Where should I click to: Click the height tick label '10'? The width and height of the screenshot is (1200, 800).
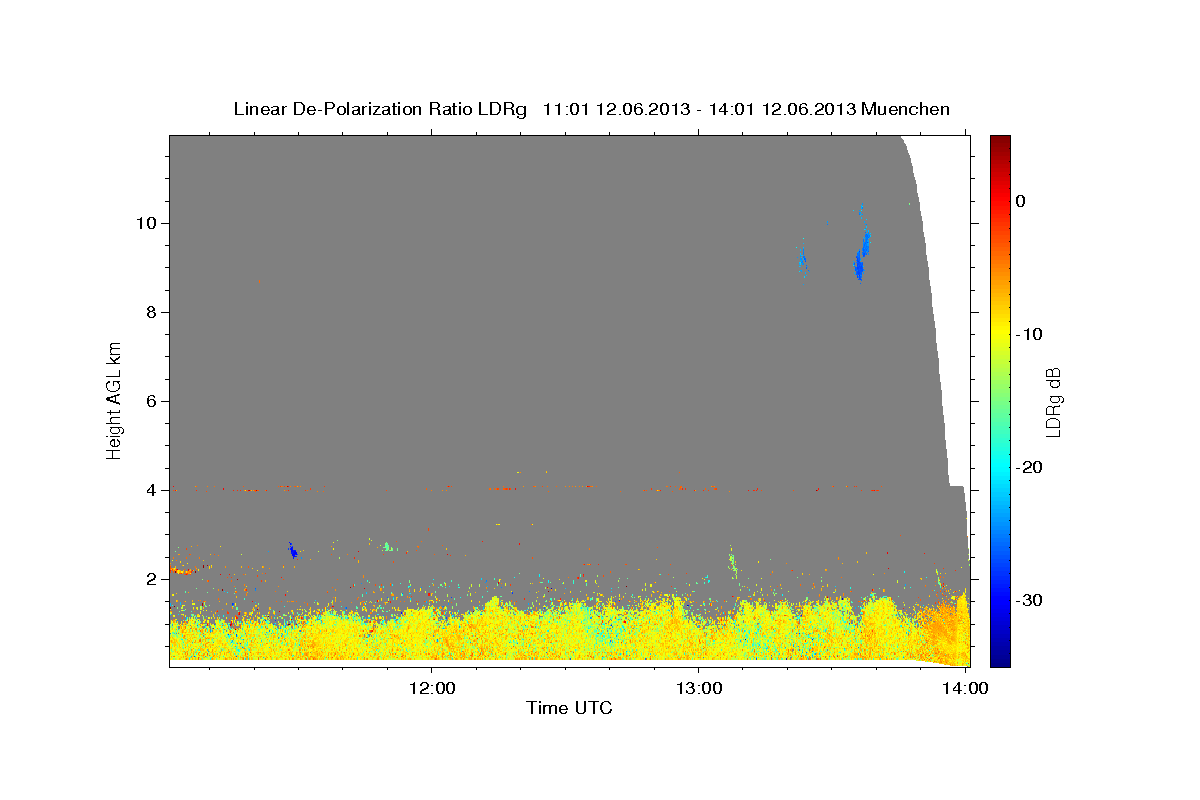(x=149, y=223)
